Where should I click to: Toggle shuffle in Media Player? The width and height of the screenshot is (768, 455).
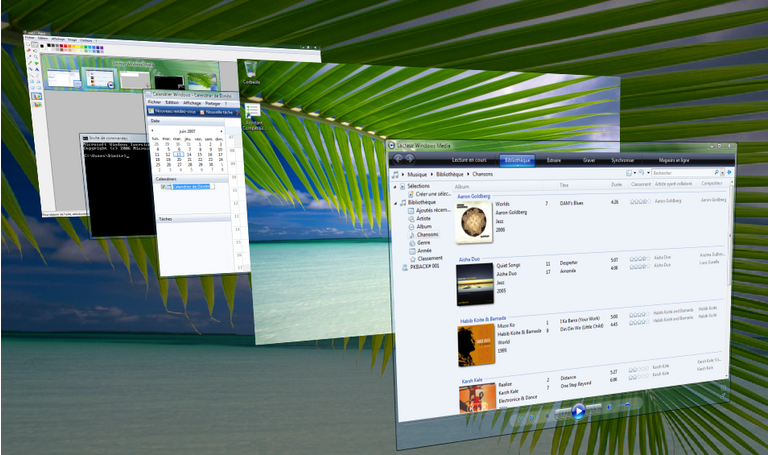(521, 419)
